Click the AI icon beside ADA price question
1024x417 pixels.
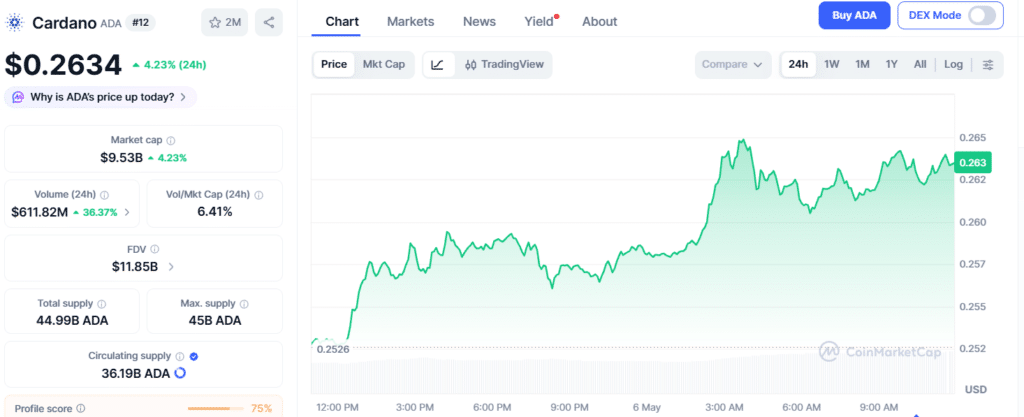18,97
